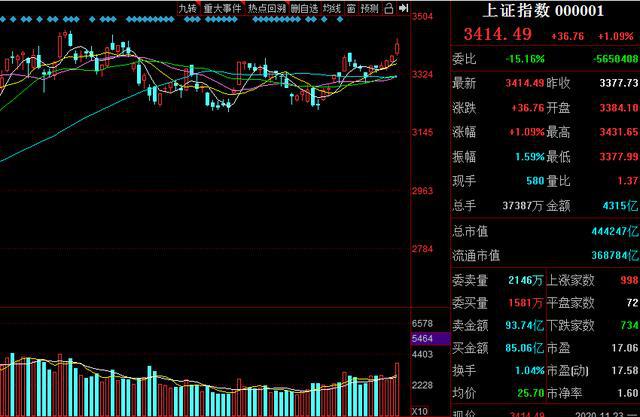Click the 上涨家数 998 value
Screen dimensions: 640x417
[629, 280]
